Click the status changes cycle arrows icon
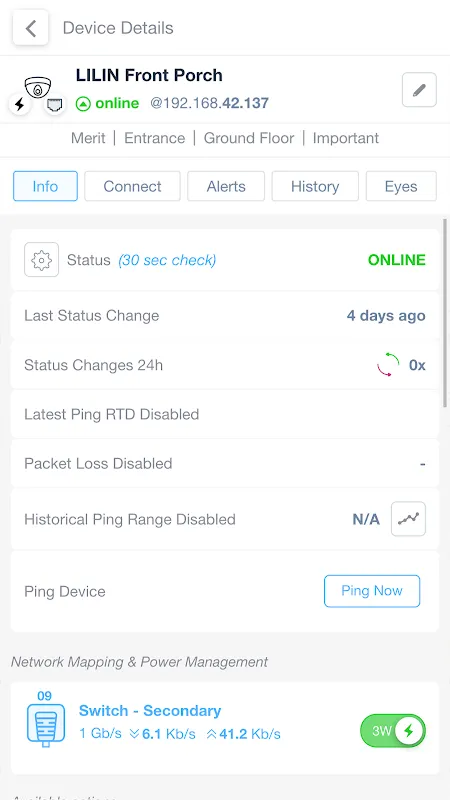Viewport: 450px width, 800px height. click(x=388, y=365)
